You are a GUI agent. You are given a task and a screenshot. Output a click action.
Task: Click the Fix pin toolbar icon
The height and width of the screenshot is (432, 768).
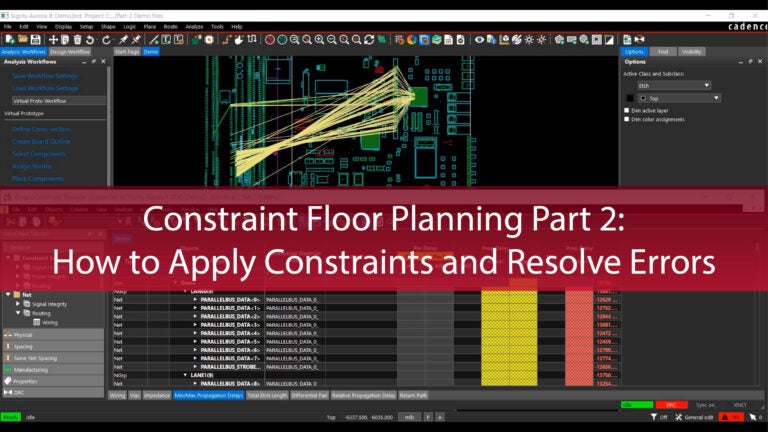(x=123, y=40)
